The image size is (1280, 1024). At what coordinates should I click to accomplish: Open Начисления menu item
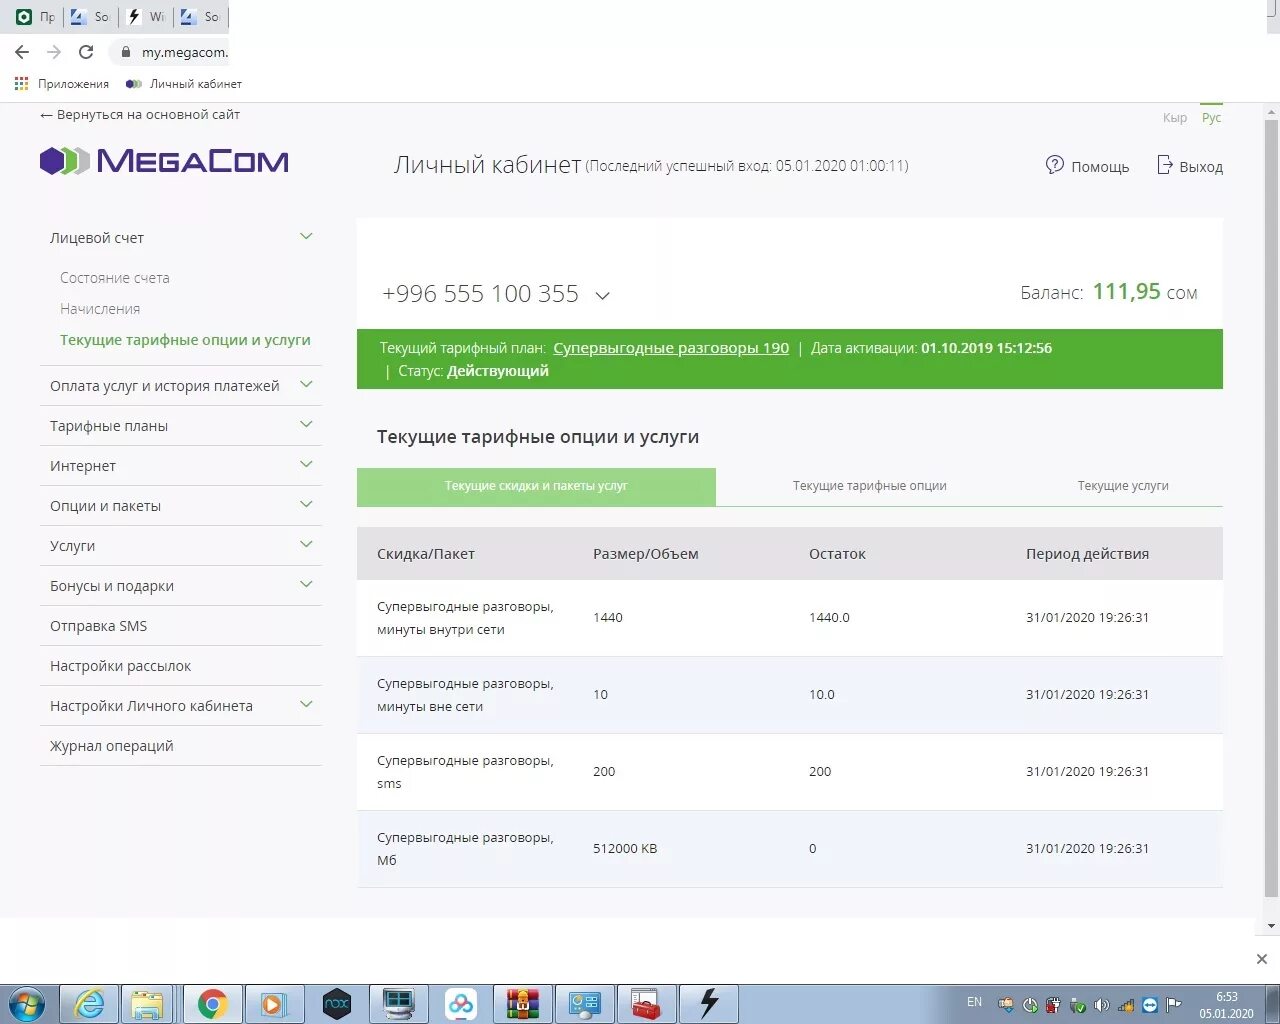click(x=100, y=309)
